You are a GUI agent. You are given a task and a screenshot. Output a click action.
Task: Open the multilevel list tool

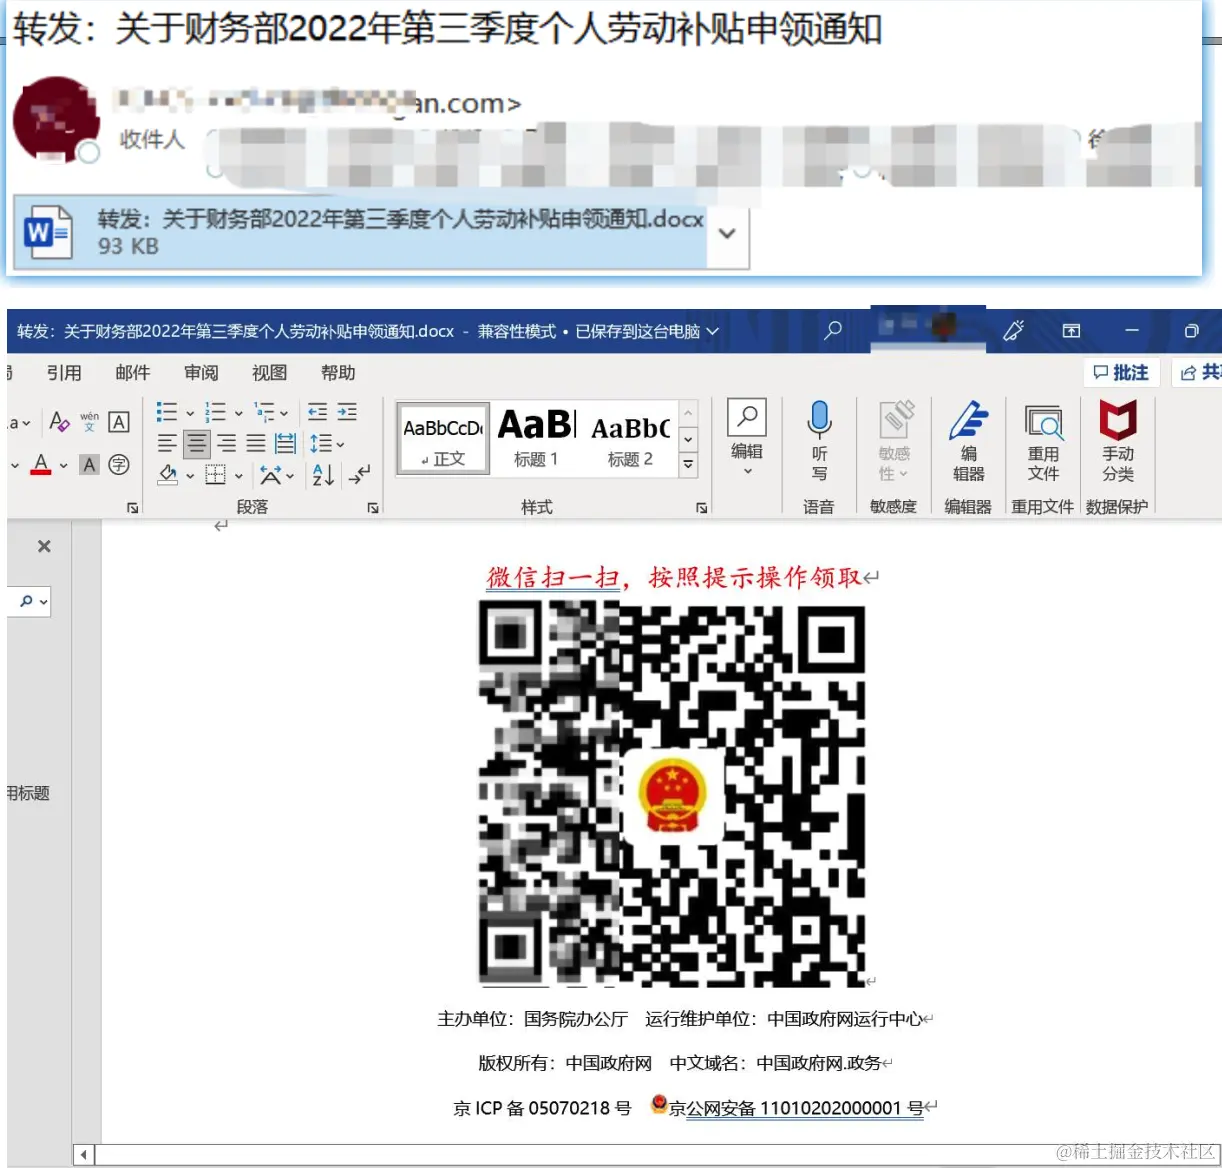264,412
